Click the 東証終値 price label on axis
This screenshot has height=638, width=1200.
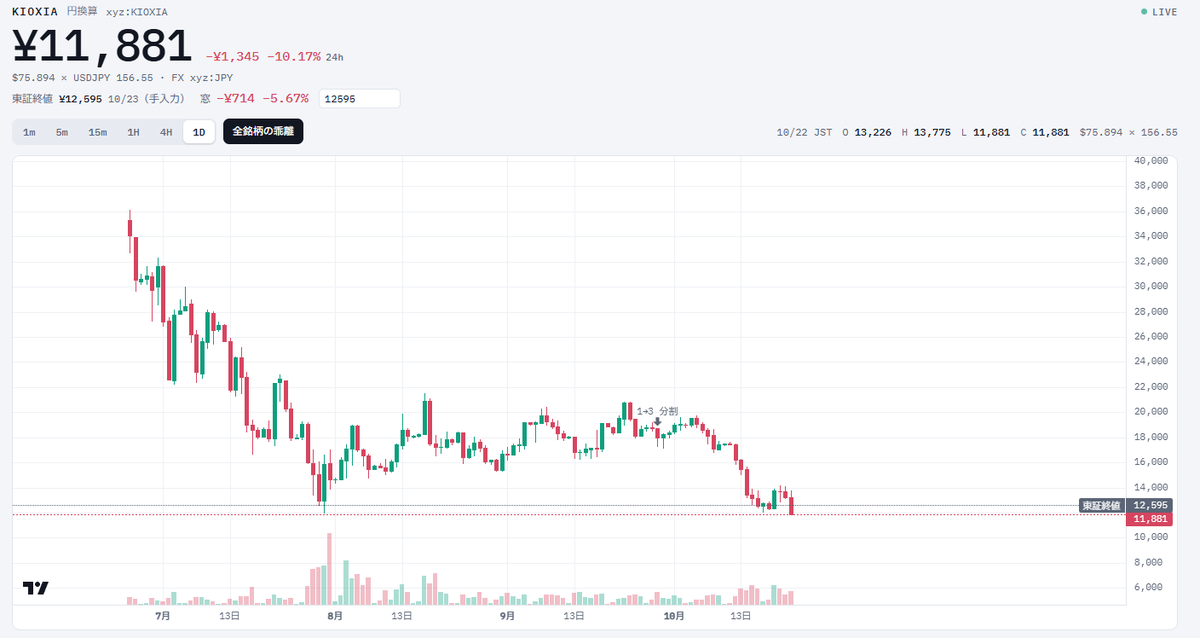(1101, 506)
